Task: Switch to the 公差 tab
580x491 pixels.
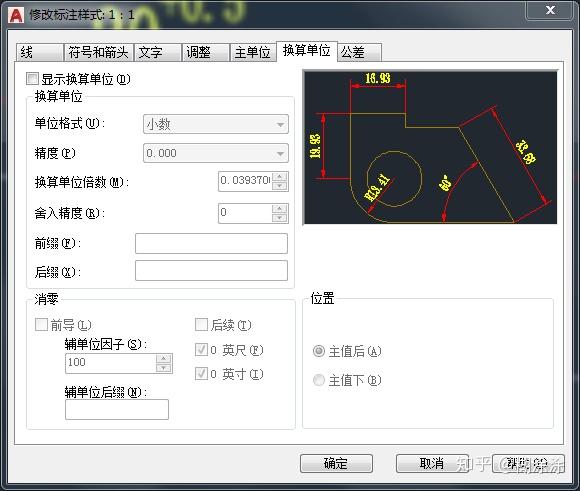Action: [359, 52]
